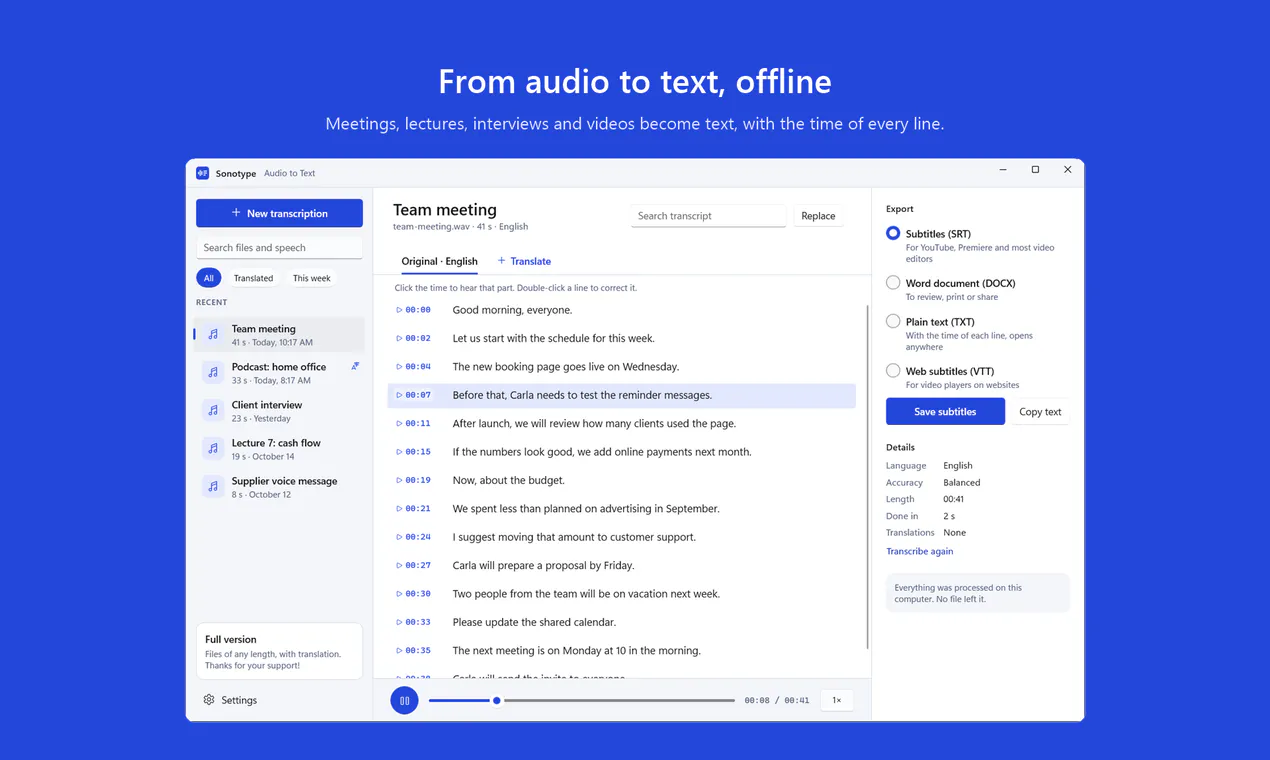Show only files from This week
1270x760 pixels.
[x=311, y=278]
